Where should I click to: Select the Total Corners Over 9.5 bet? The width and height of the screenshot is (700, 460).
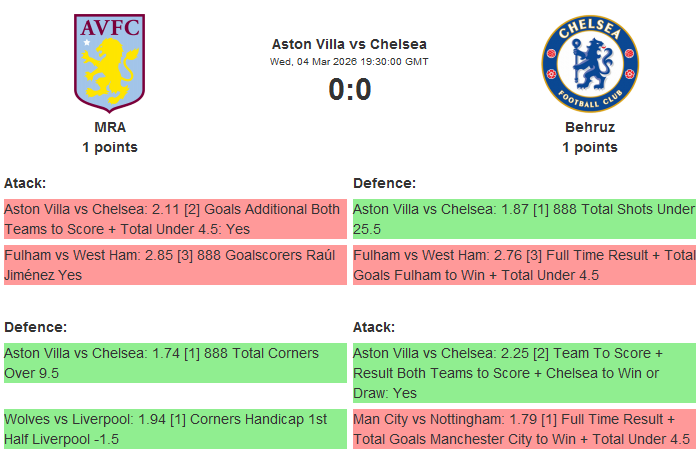tap(175, 362)
